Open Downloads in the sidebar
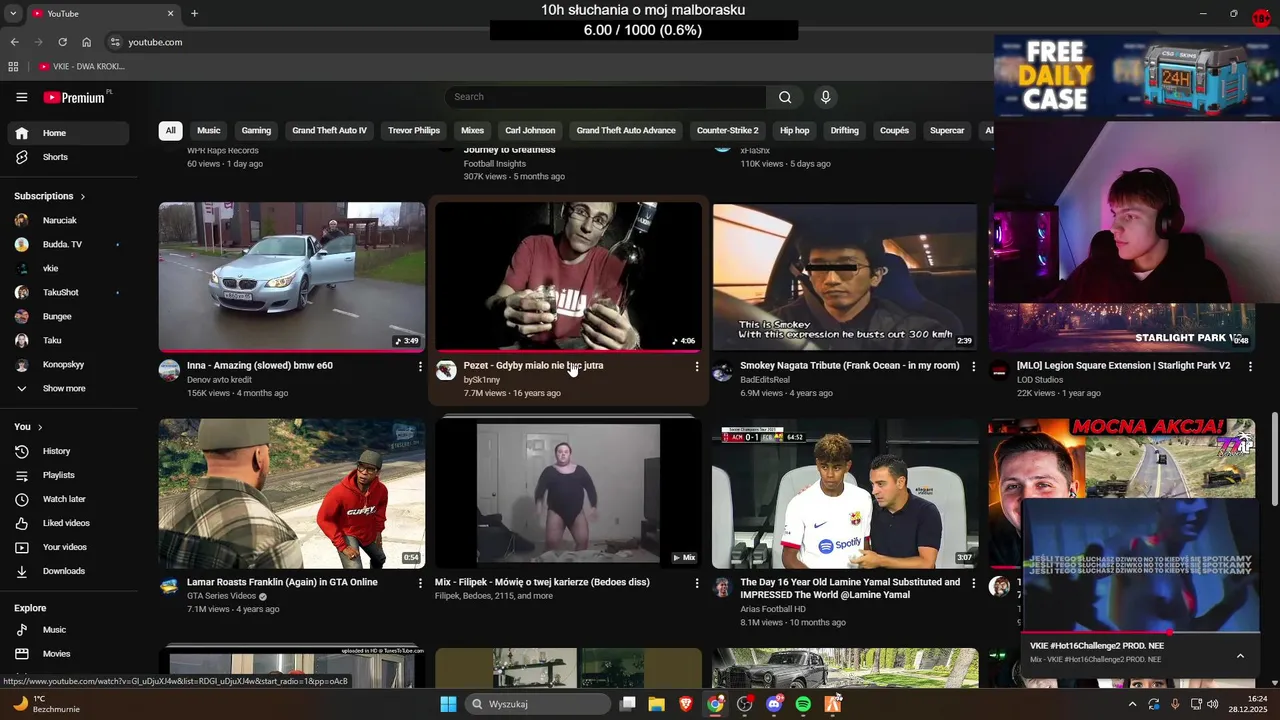Screen dimensions: 1280x720 pos(68,571)
